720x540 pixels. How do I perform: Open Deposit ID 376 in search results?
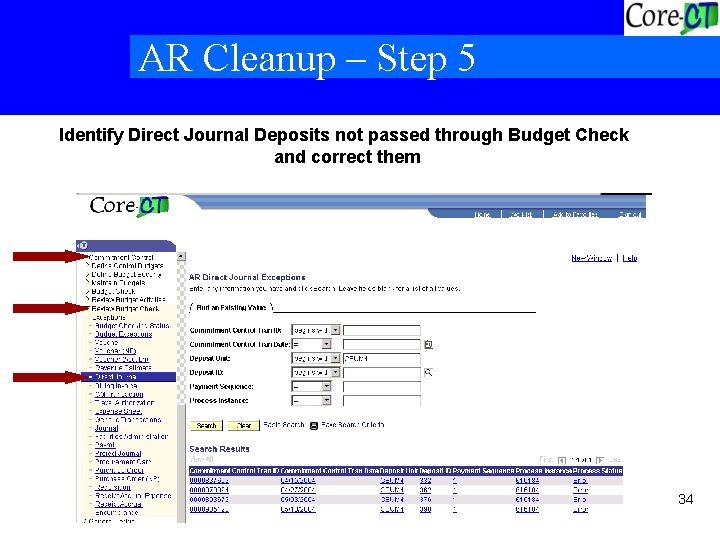[425, 500]
